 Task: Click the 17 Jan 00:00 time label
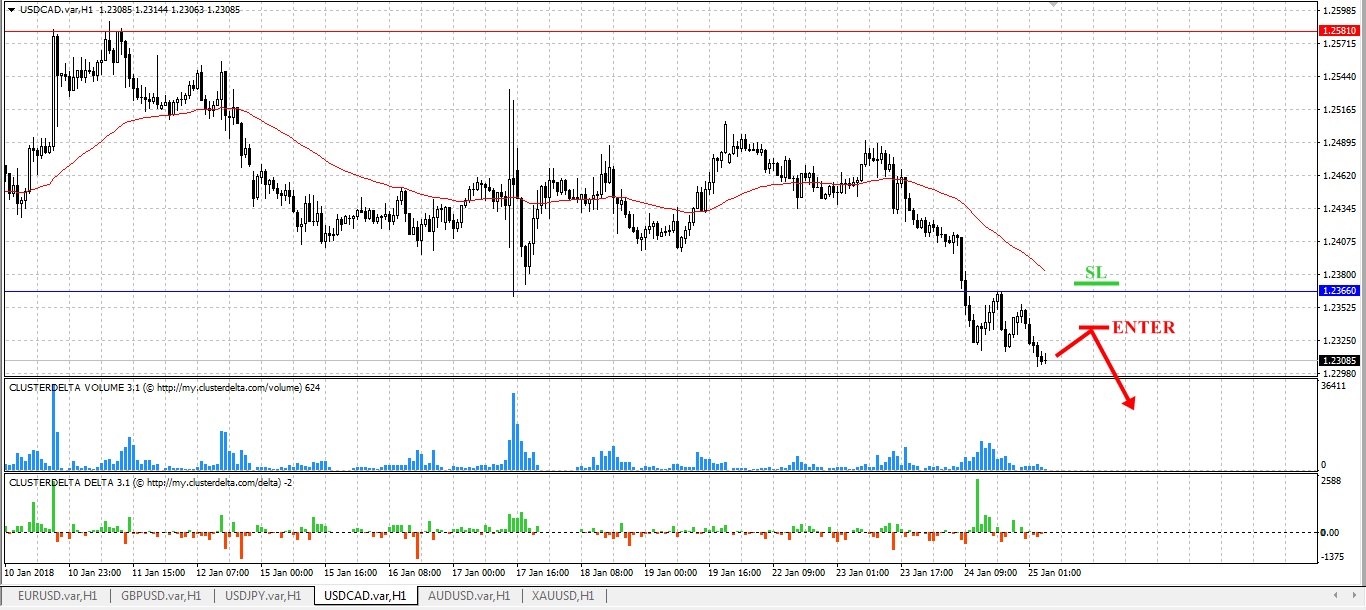479,573
